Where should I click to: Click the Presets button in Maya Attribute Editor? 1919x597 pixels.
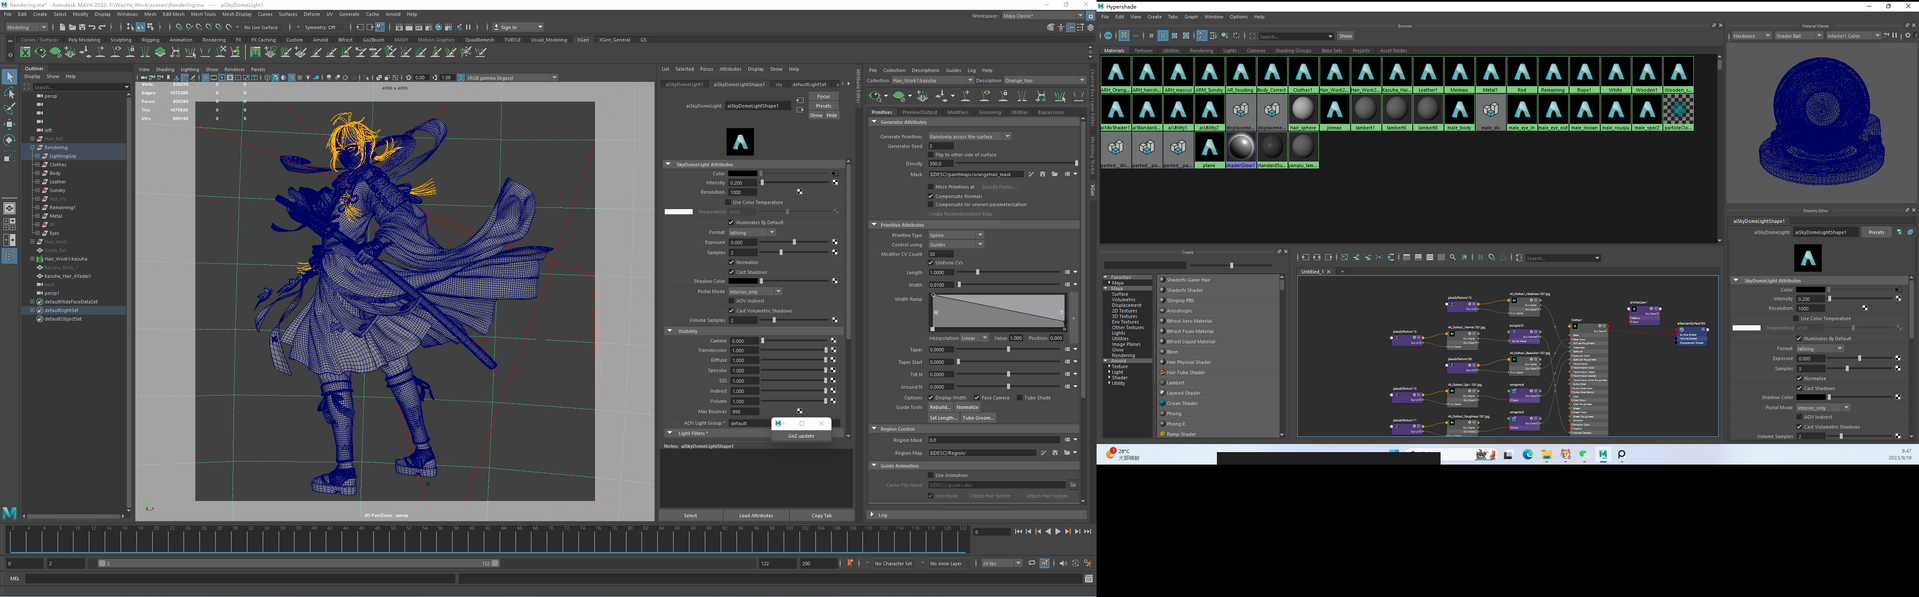(x=823, y=106)
